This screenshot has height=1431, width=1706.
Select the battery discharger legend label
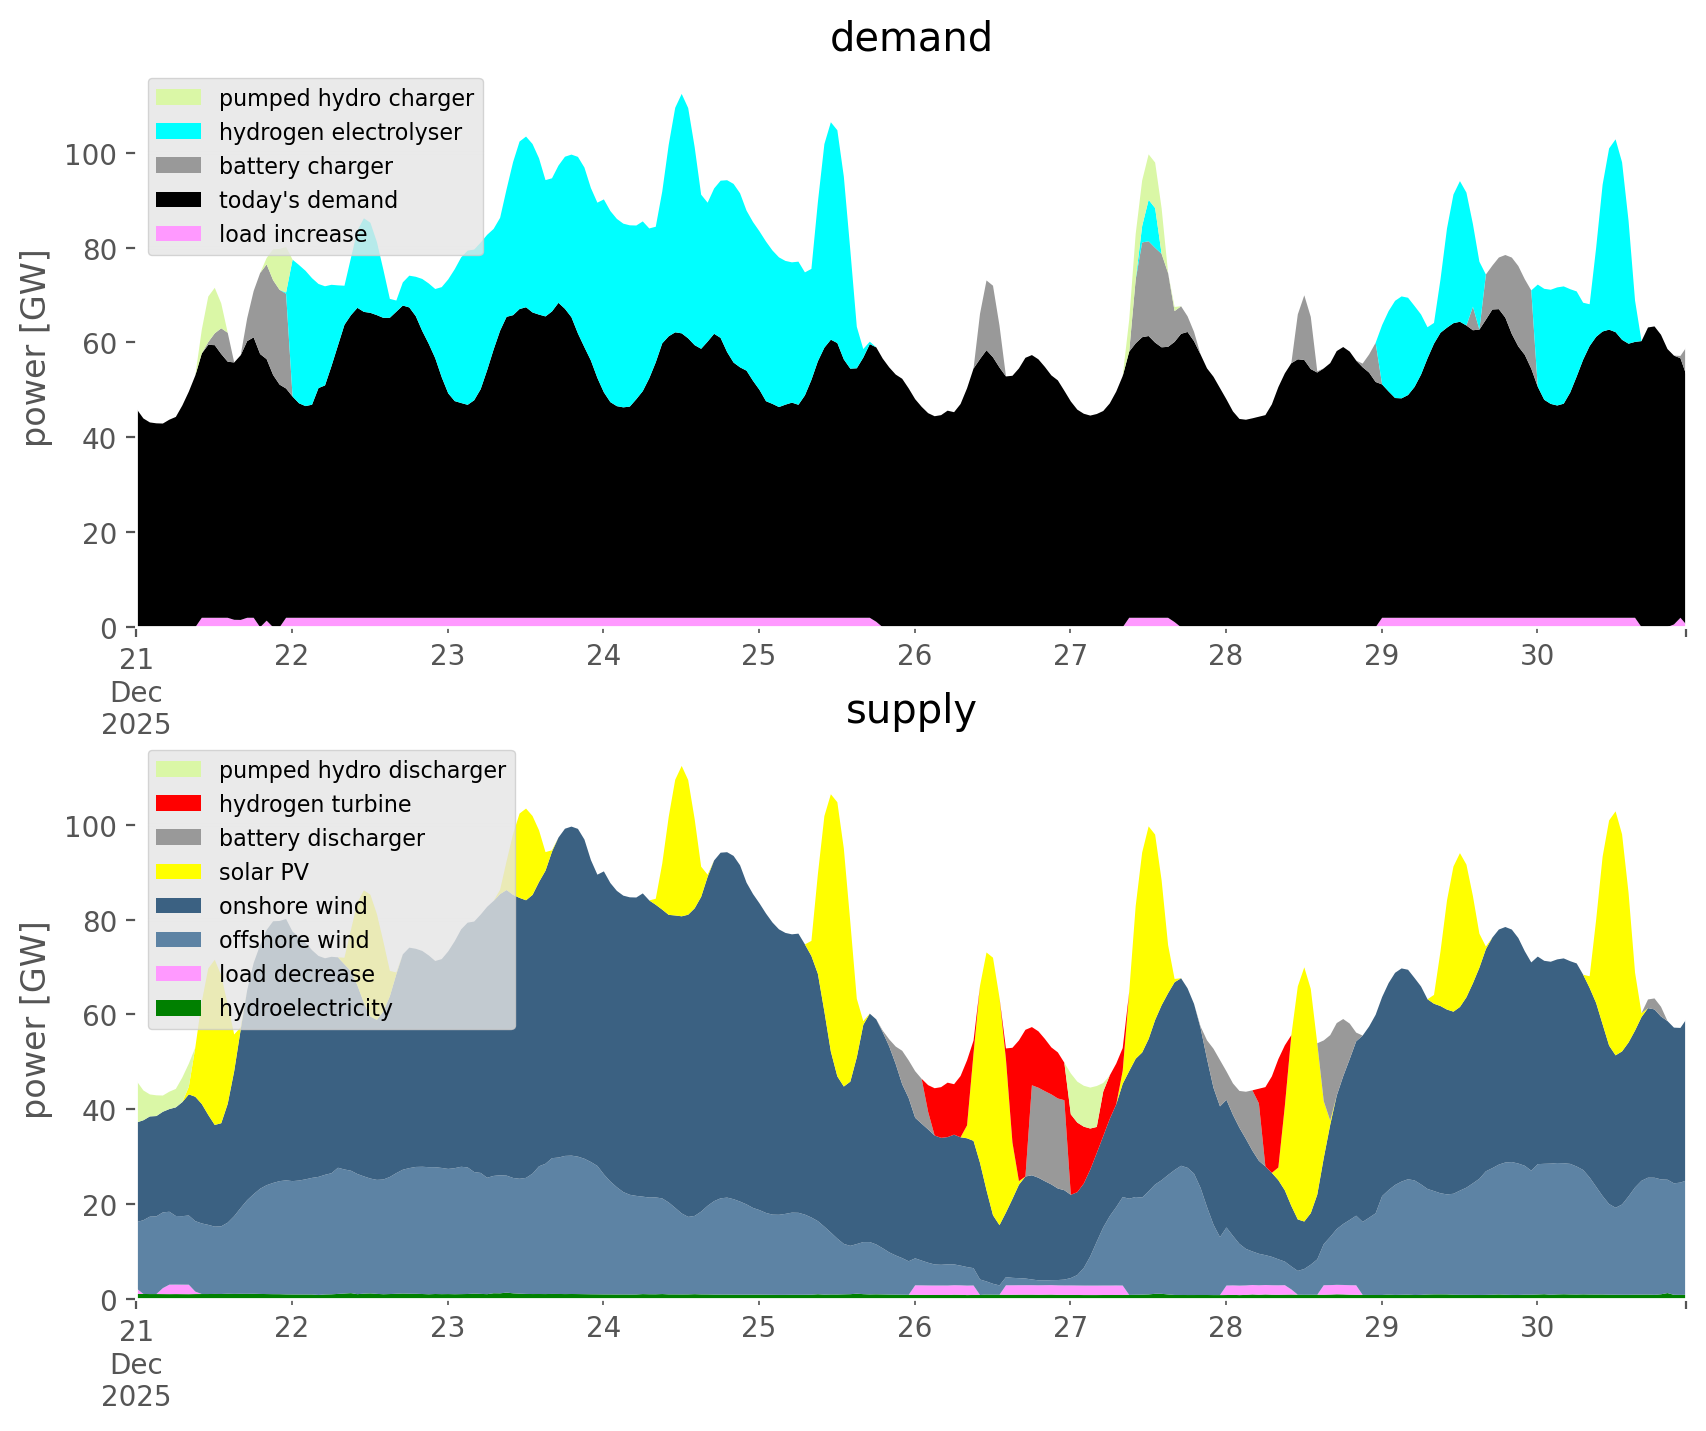click(x=321, y=838)
